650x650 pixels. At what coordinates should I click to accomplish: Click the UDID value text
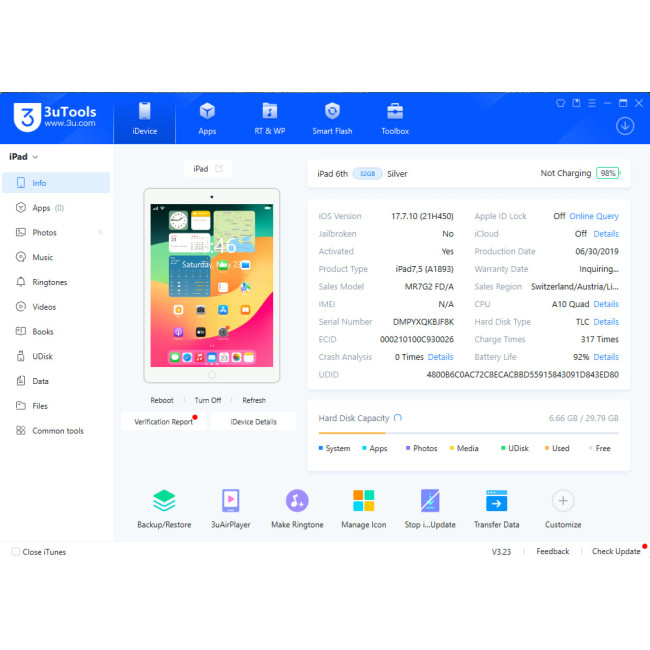coord(522,375)
